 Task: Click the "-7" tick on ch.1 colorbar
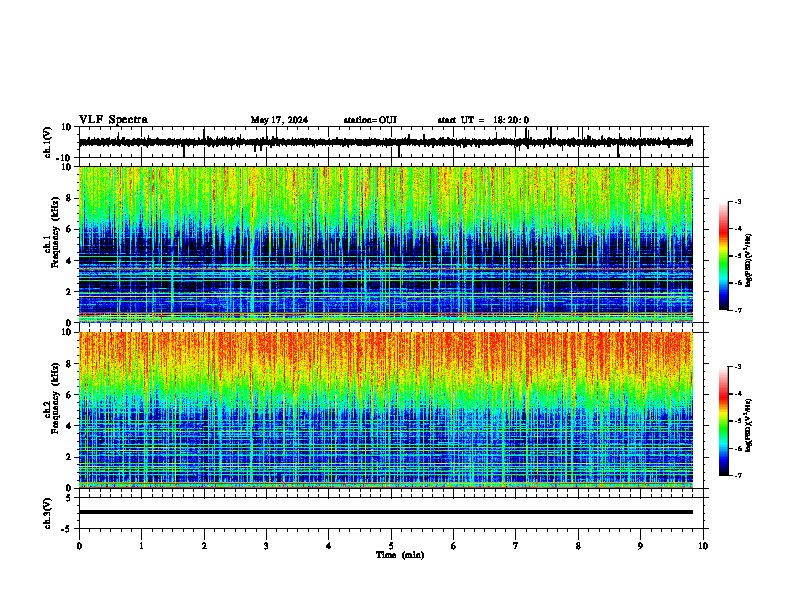(x=737, y=310)
